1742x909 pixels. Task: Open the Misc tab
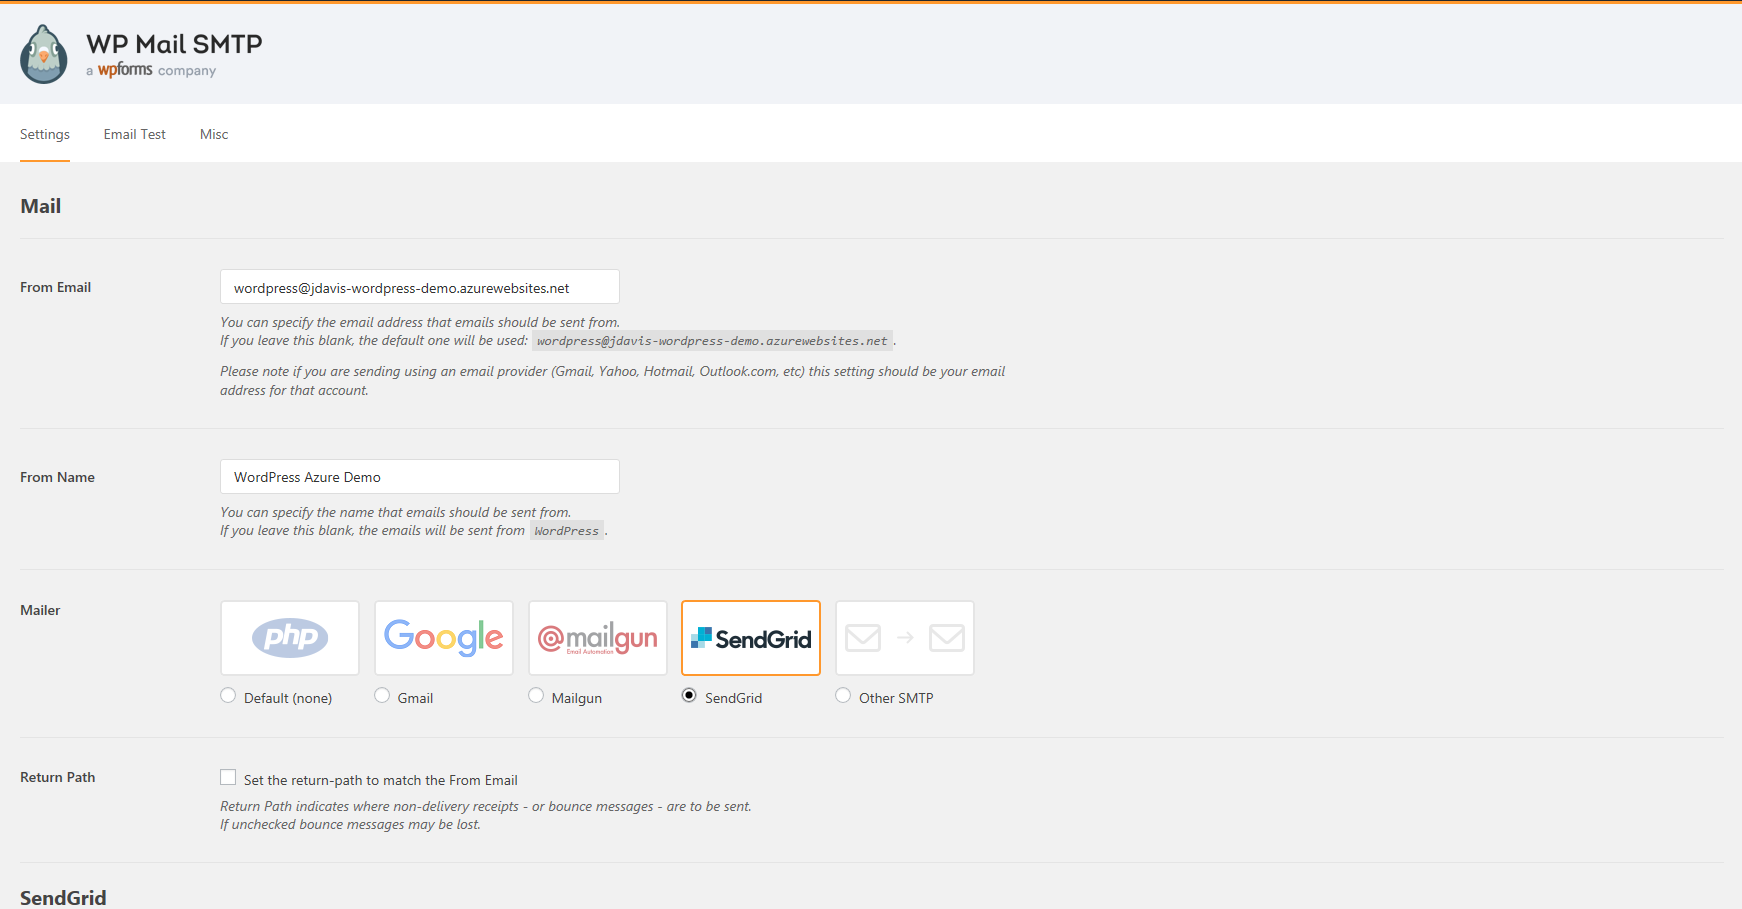214,134
